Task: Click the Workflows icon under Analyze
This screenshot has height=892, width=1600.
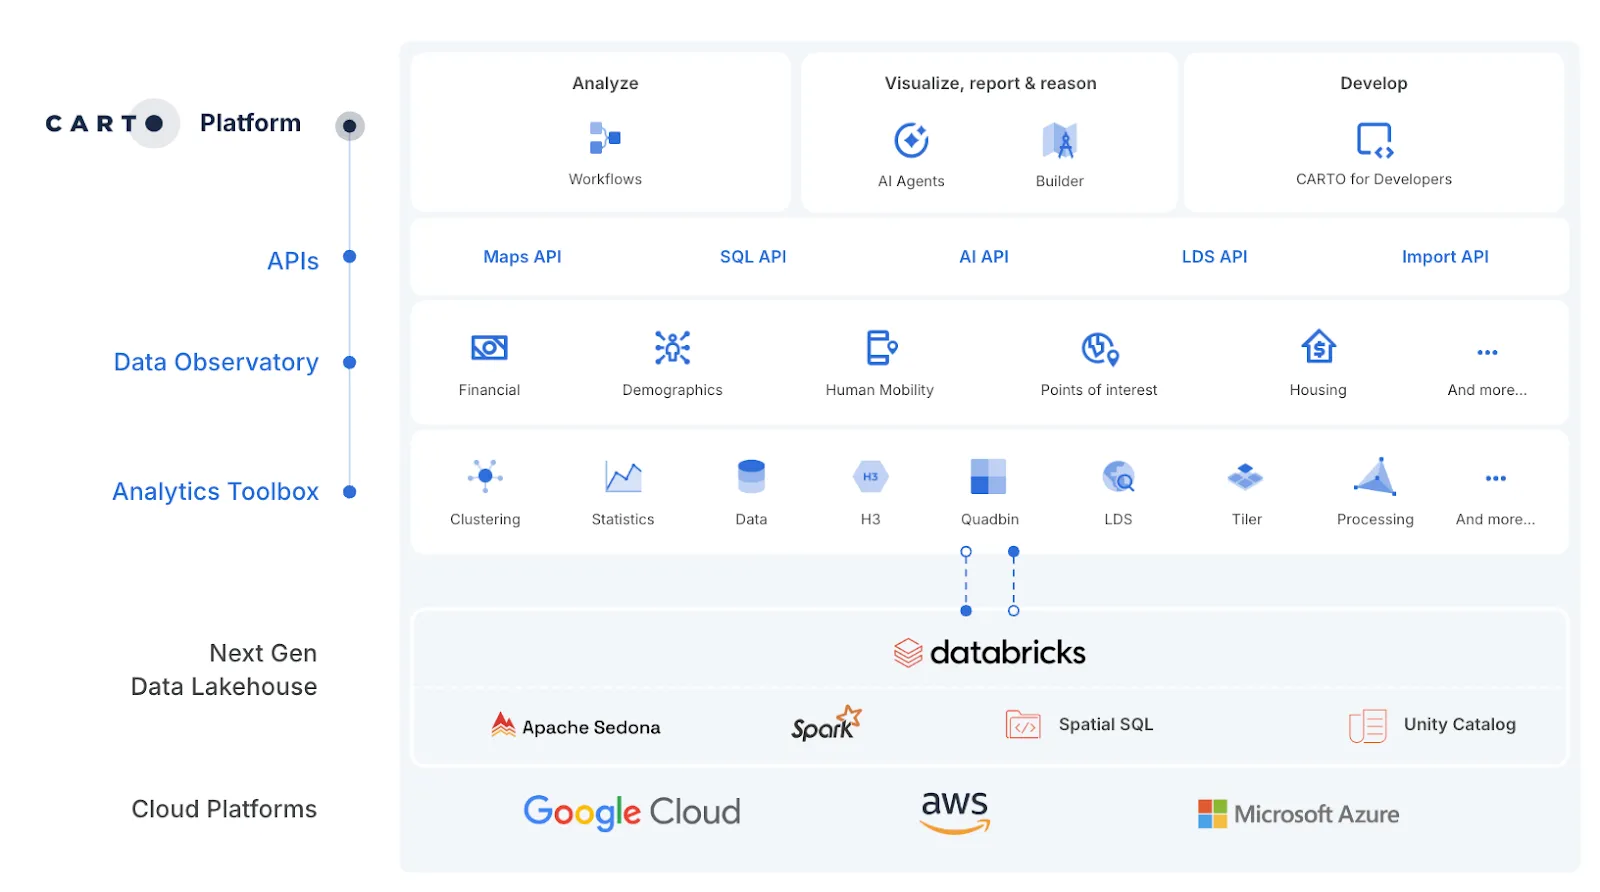Action: [605, 138]
